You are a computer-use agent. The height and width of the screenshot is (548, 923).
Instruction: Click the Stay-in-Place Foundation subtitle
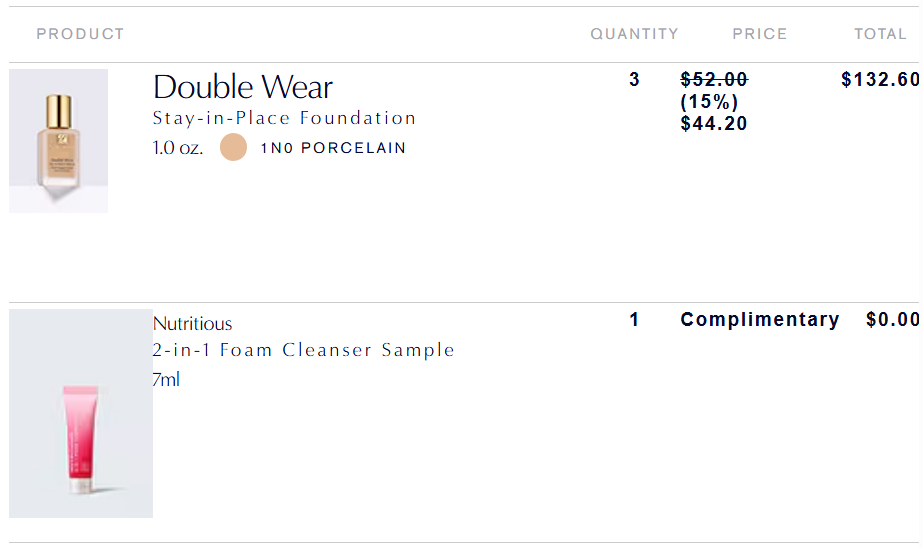tap(284, 118)
